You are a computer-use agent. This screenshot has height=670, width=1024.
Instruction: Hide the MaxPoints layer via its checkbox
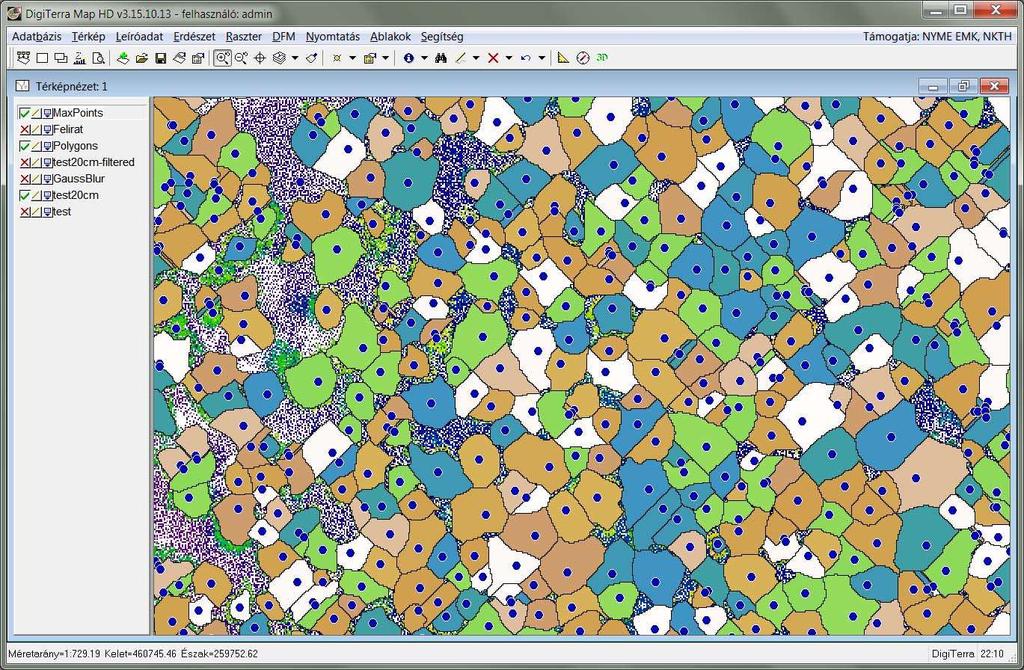point(25,113)
